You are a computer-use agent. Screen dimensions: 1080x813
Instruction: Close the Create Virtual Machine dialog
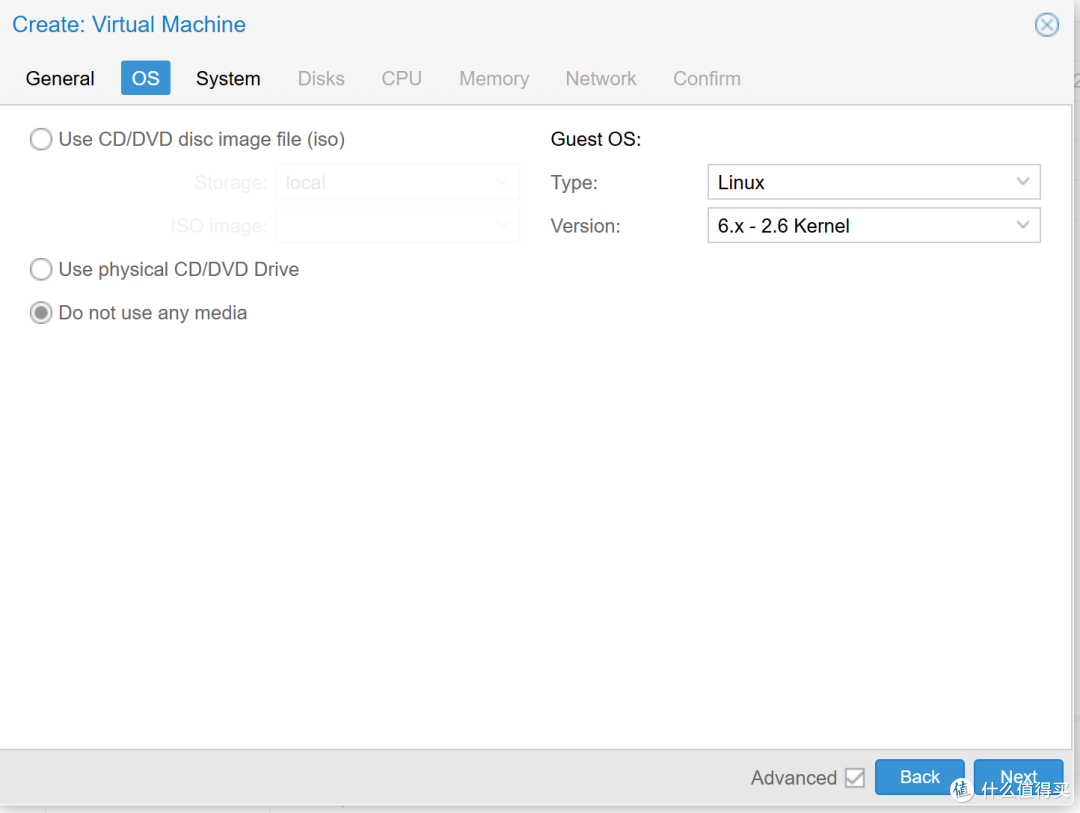click(1046, 25)
